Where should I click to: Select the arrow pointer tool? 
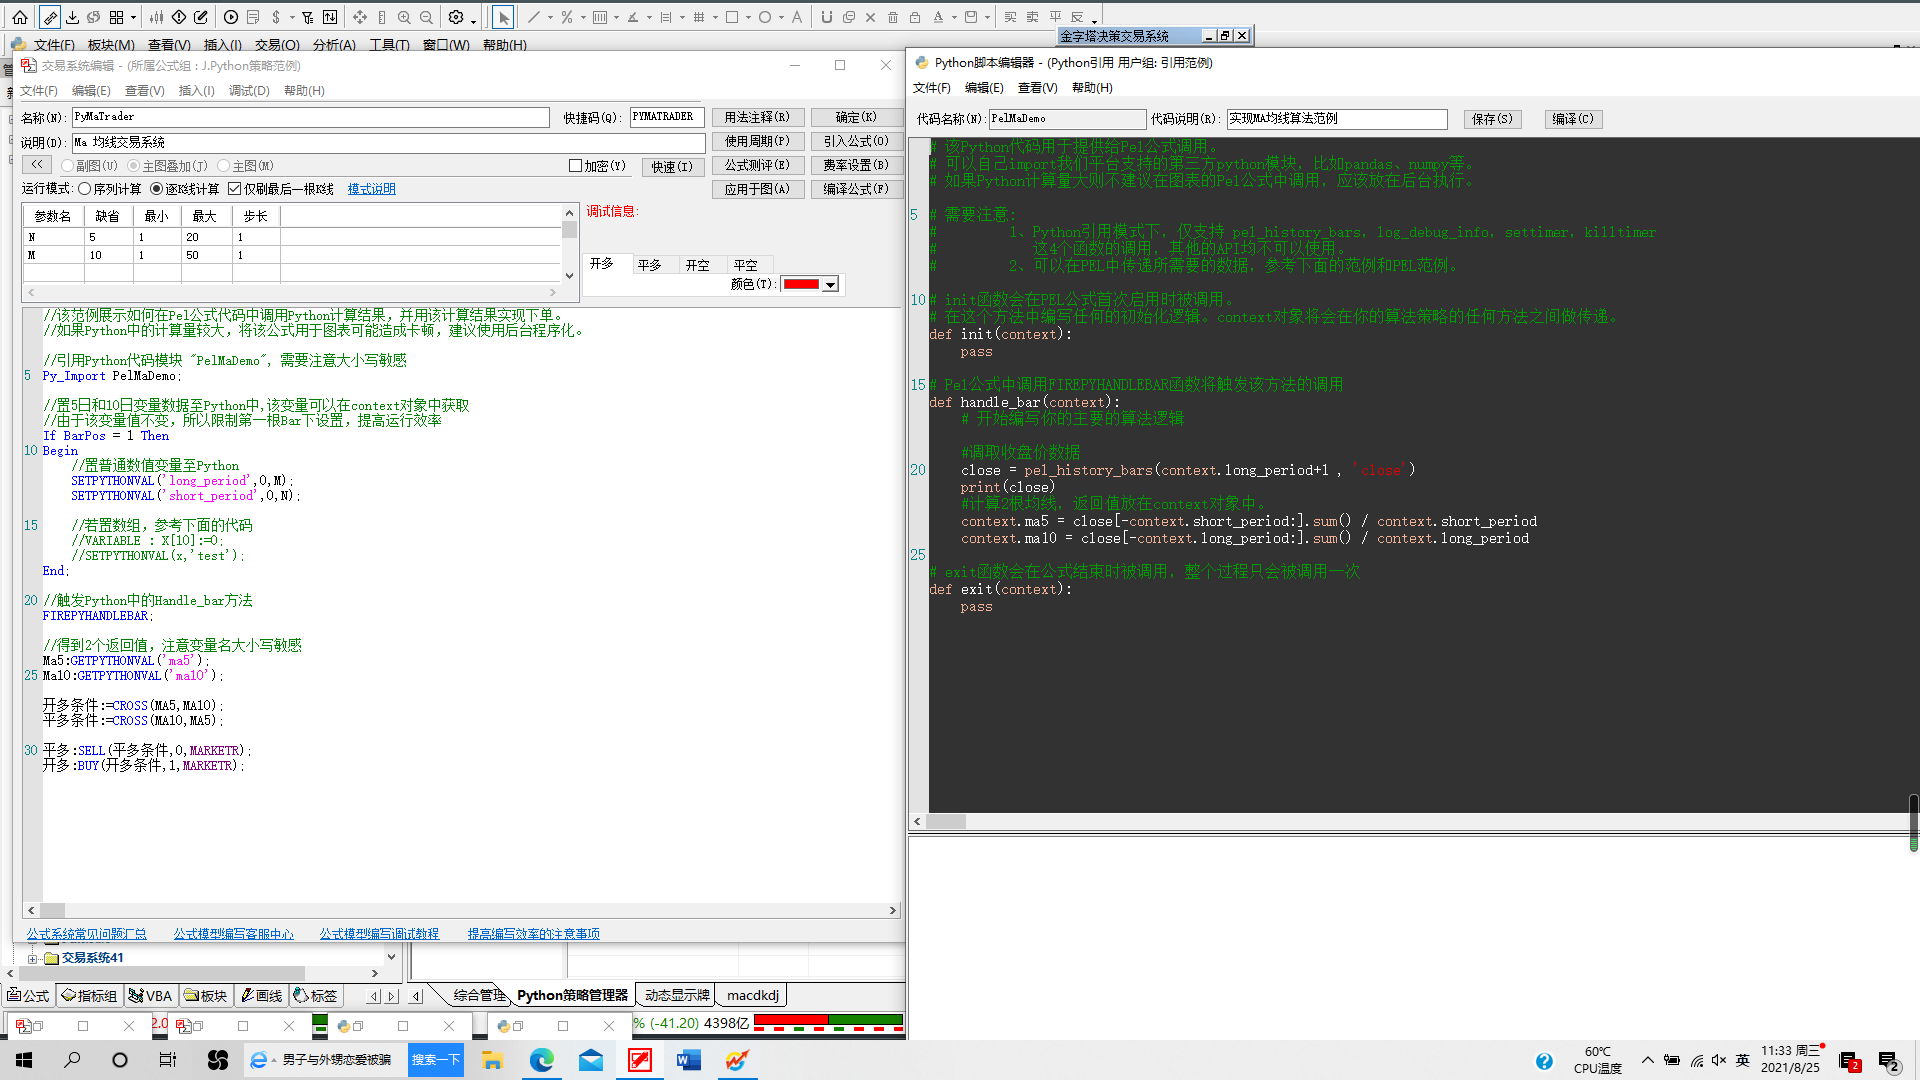coord(504,17)
